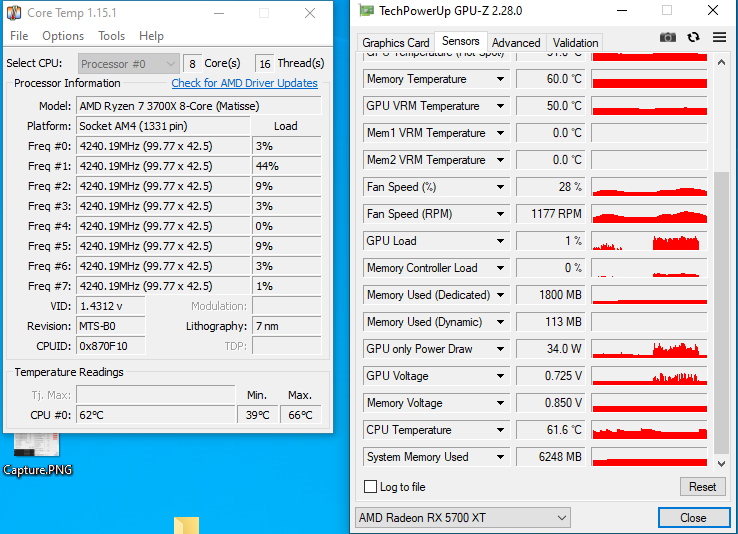This screenshot has height=534, width=738.
Task: Click the GPU-Z scrollbar up arrow
Action: pos(721,62)
